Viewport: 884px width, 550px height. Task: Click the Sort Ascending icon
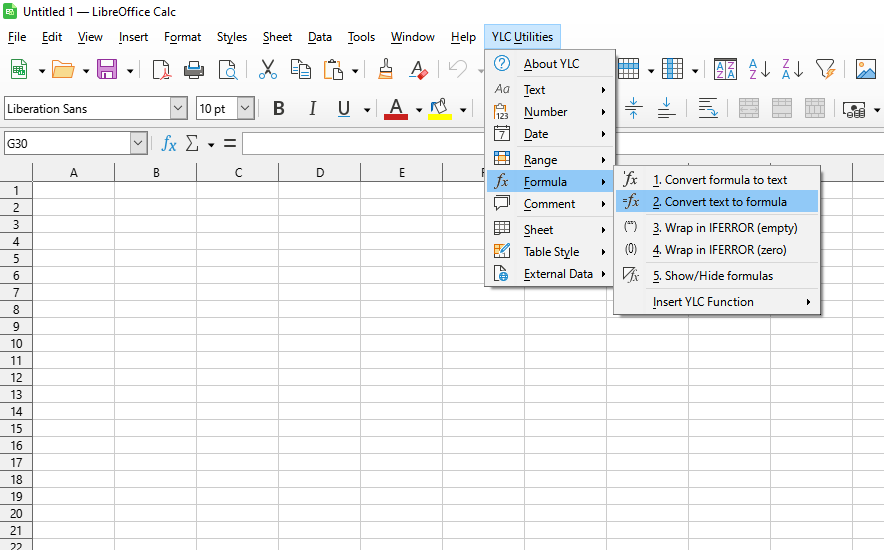pyautogui.click(x=759, y=69)
